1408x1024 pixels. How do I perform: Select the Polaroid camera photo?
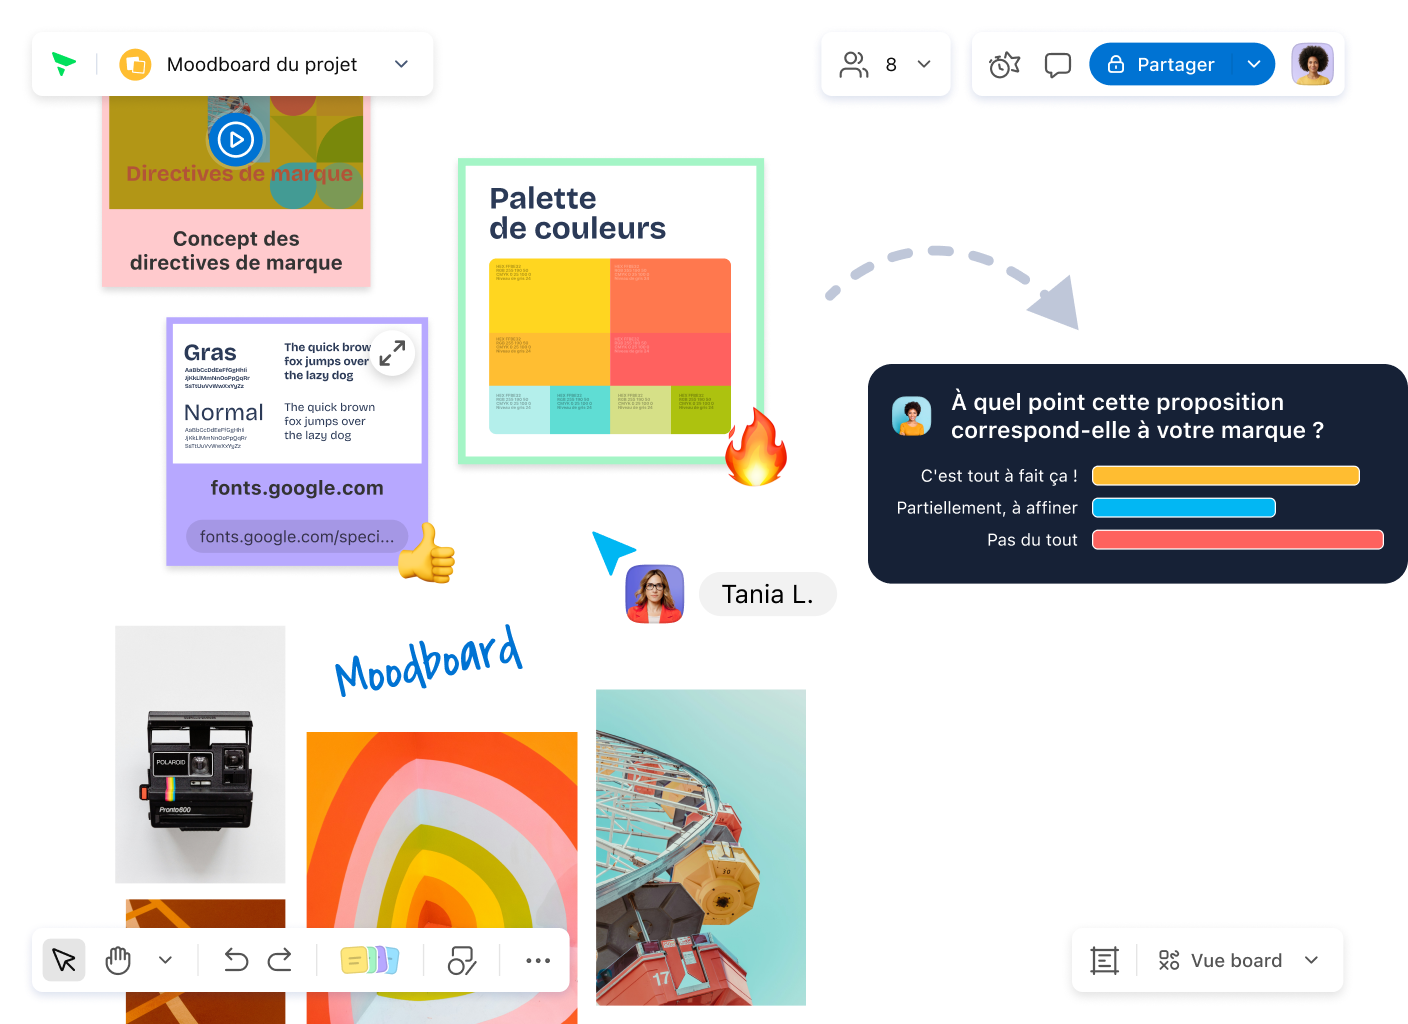pyautogui.click(x=200, y=754)
